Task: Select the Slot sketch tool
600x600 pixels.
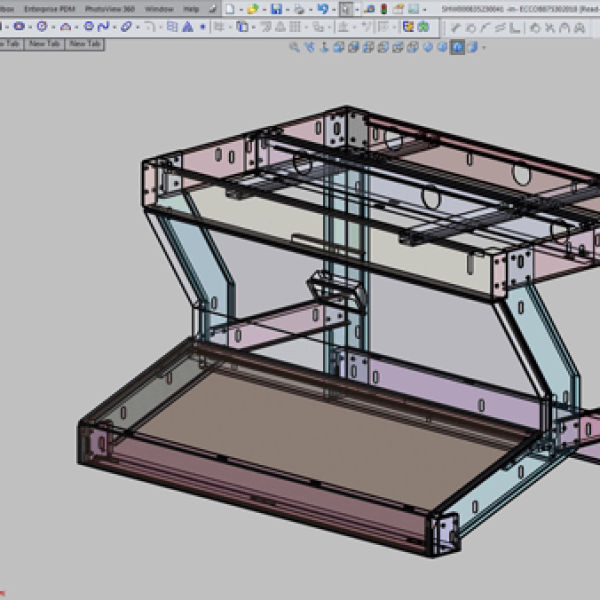Action: click(x=126, y=26)
